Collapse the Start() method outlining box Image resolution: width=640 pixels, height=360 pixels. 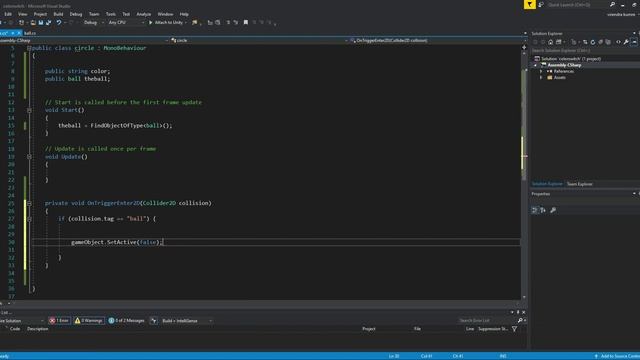pos(29,110)
